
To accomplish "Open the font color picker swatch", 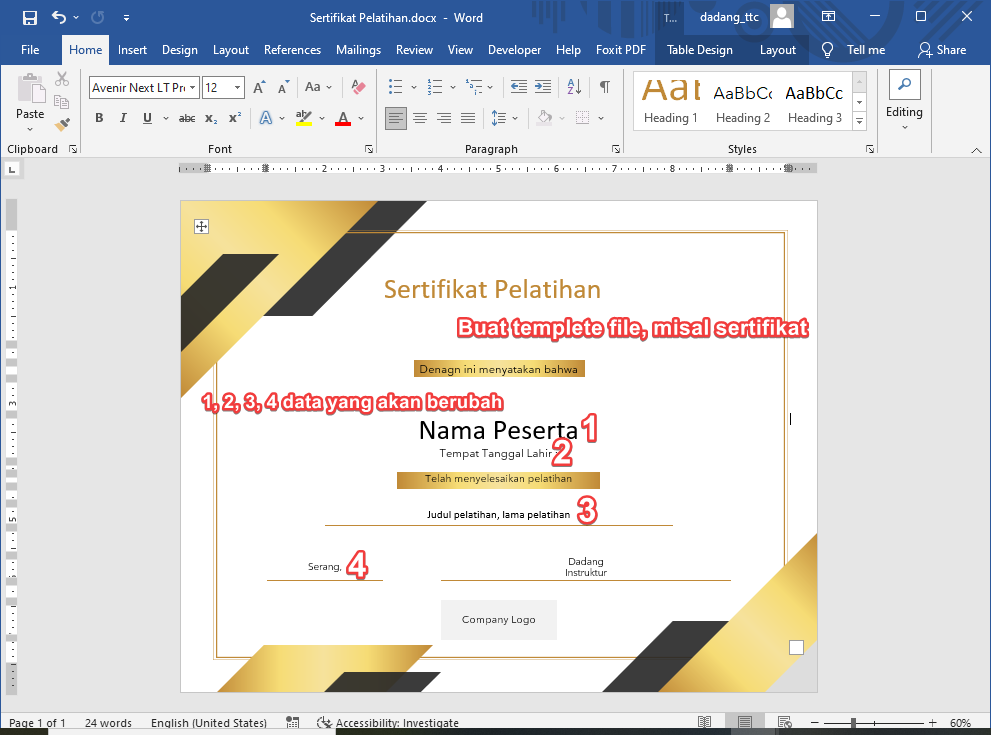I will [344, 117].
